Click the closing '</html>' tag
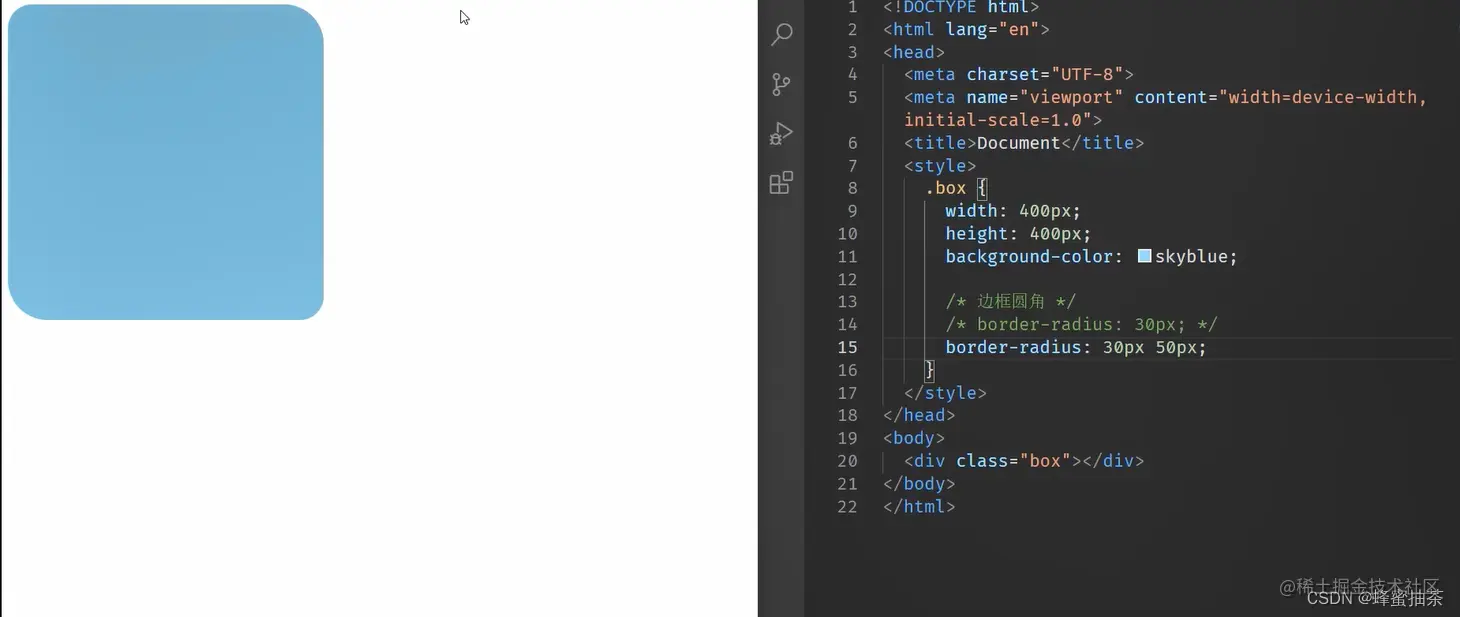Screen dimensions: 1460x617 919,506
